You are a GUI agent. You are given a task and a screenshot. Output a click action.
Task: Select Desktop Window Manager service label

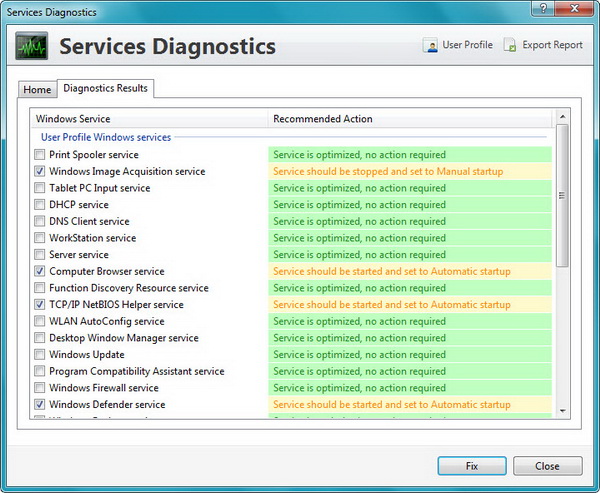pos(124,338)
